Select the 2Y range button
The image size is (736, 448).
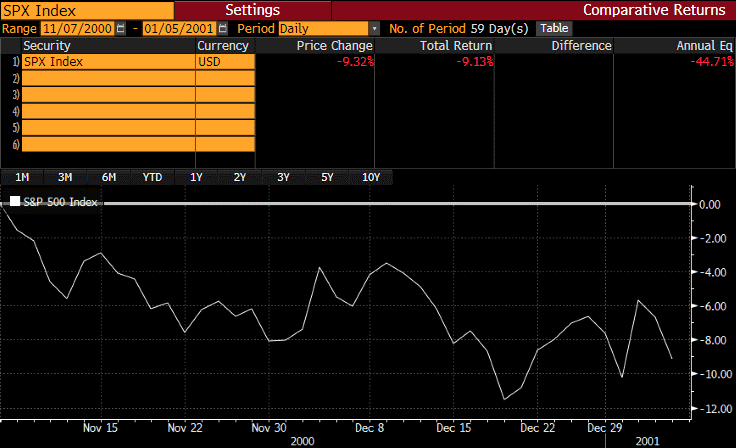[x=240, y=177]
